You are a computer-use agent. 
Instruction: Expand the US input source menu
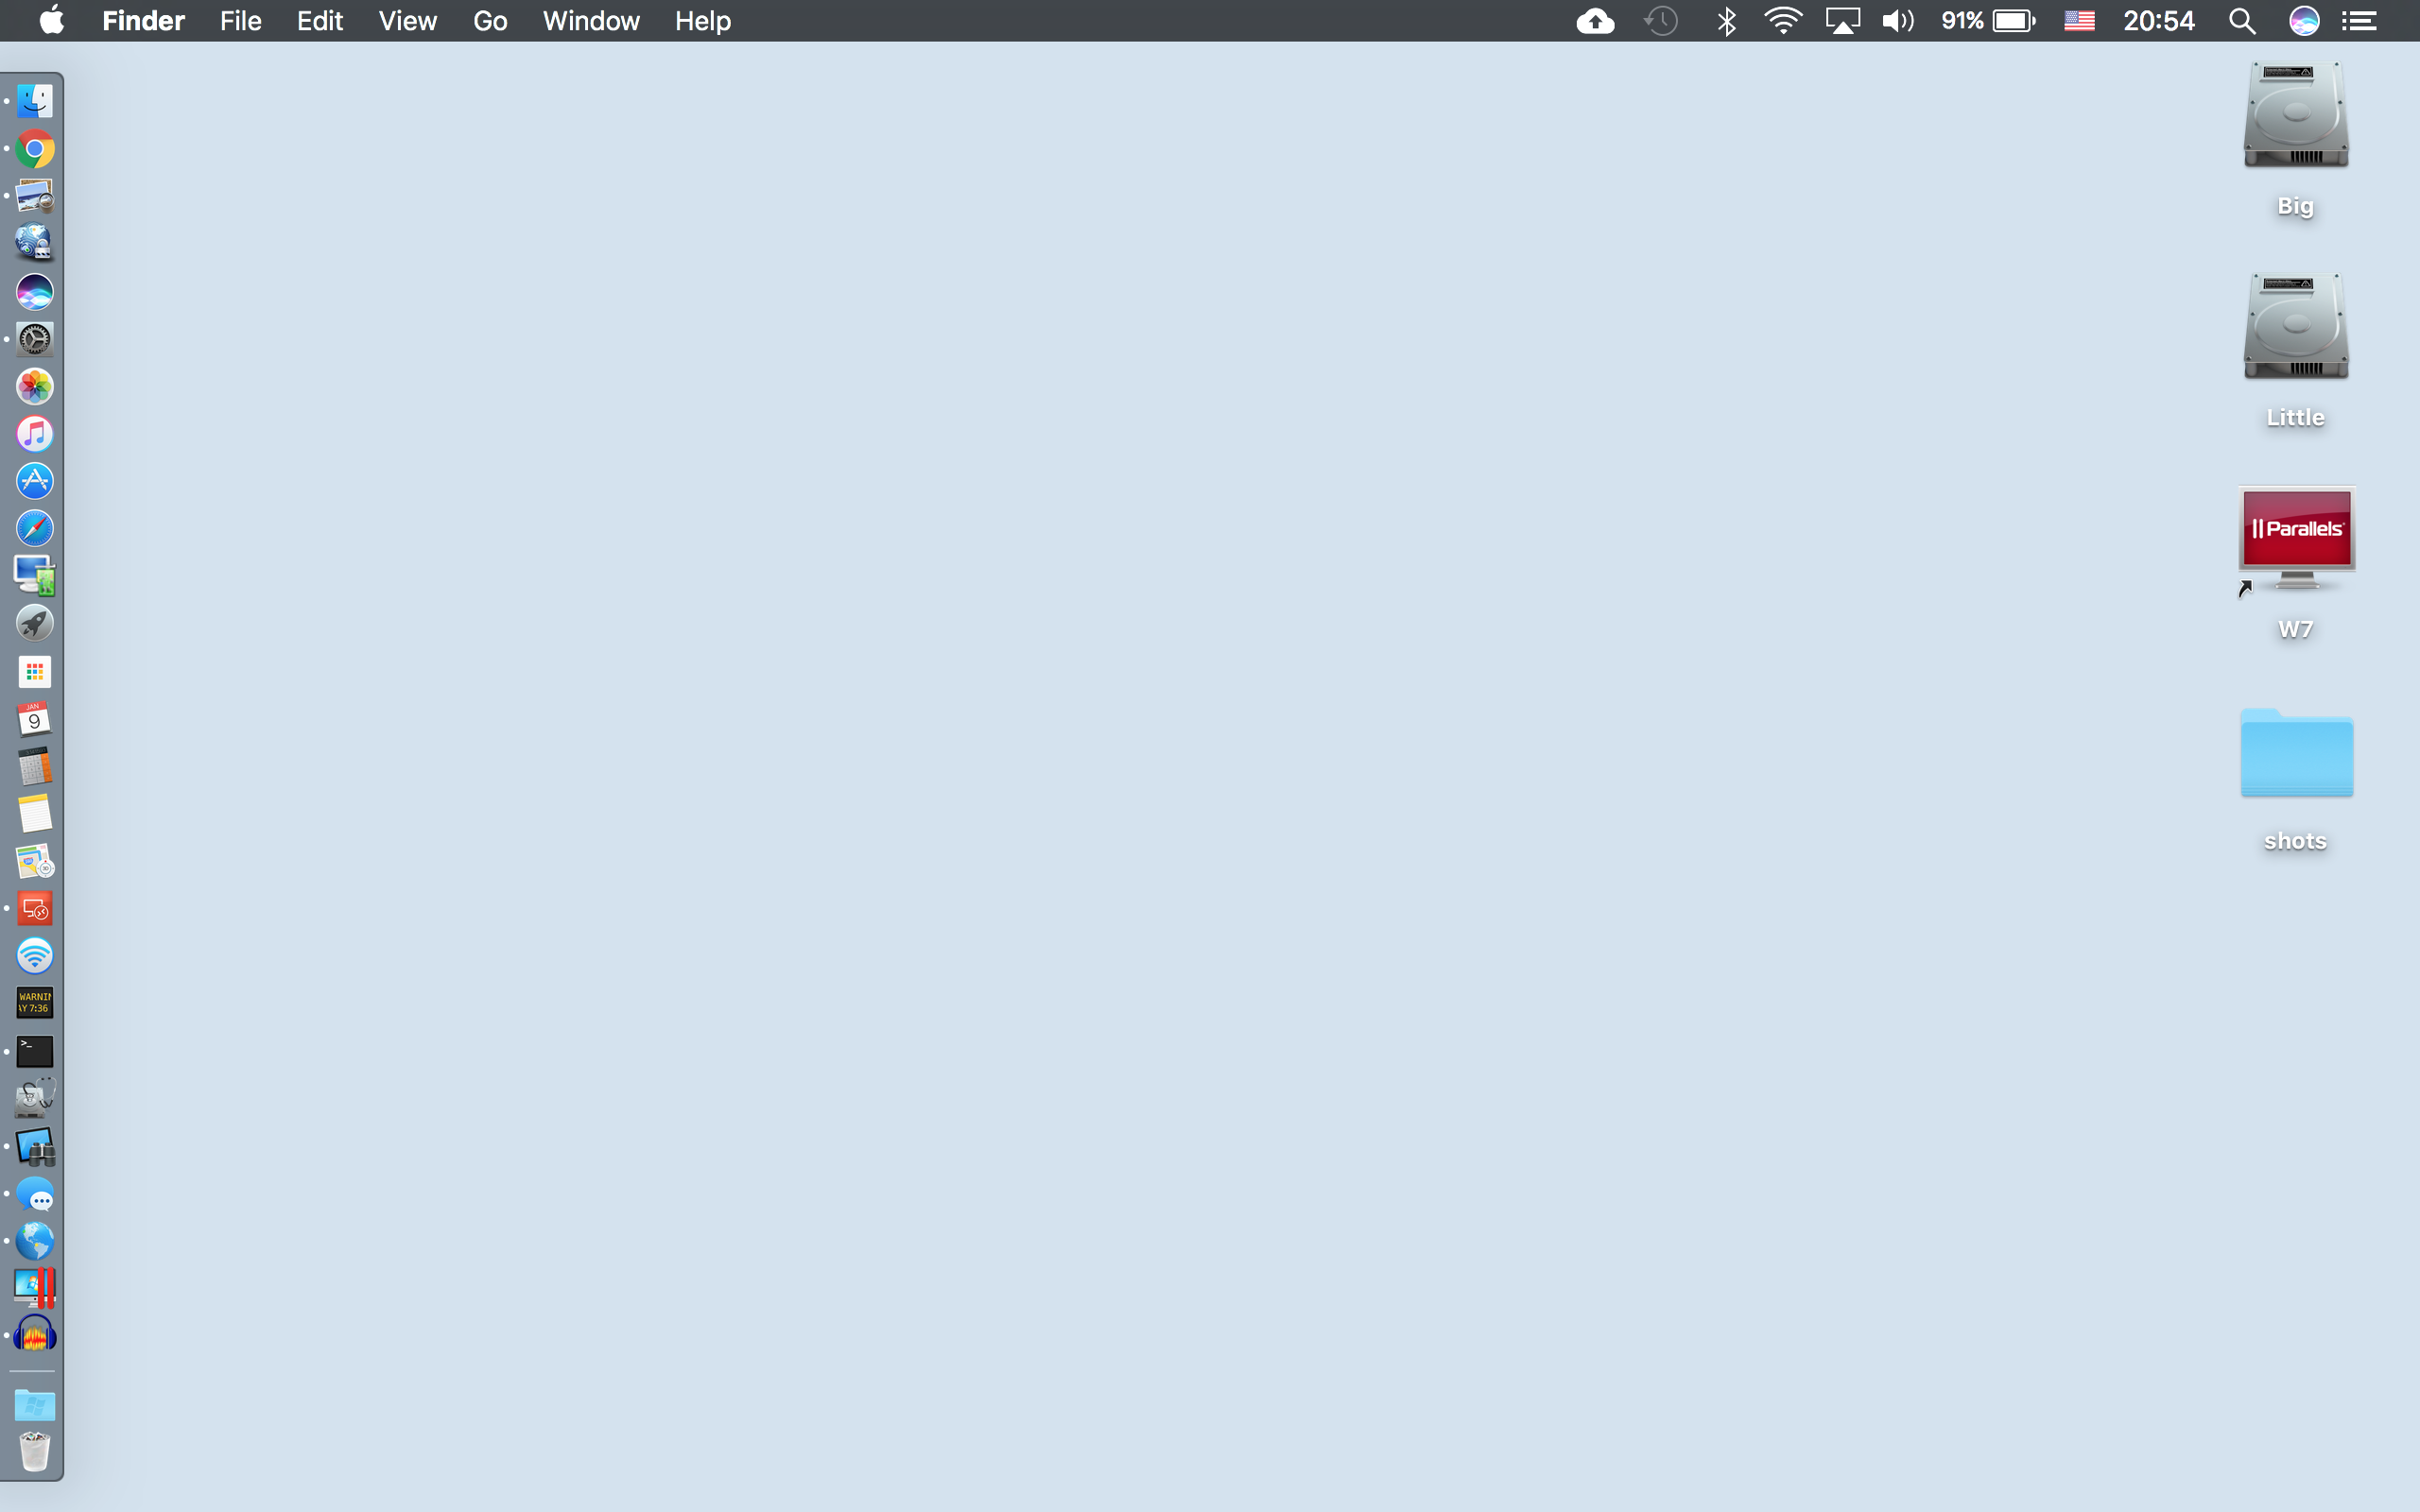pos(2079,21)
